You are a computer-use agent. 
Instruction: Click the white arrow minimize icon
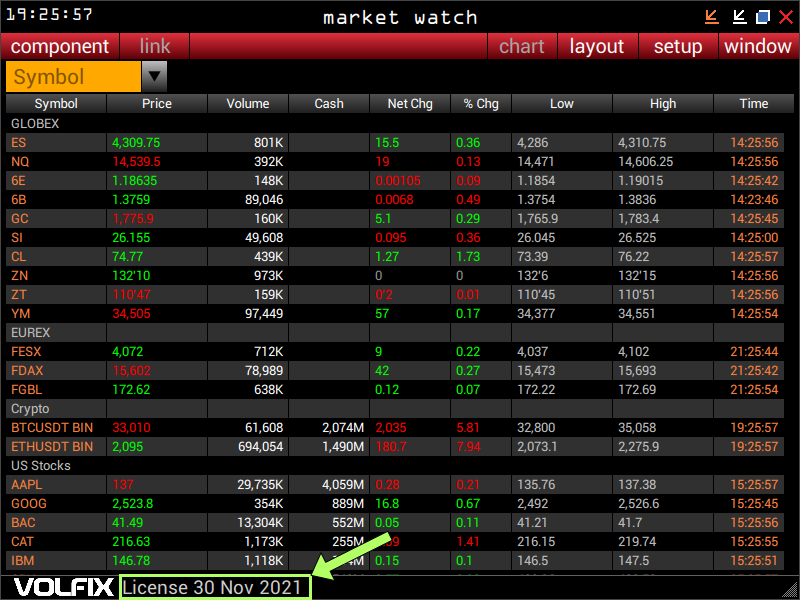click(739, 16)
